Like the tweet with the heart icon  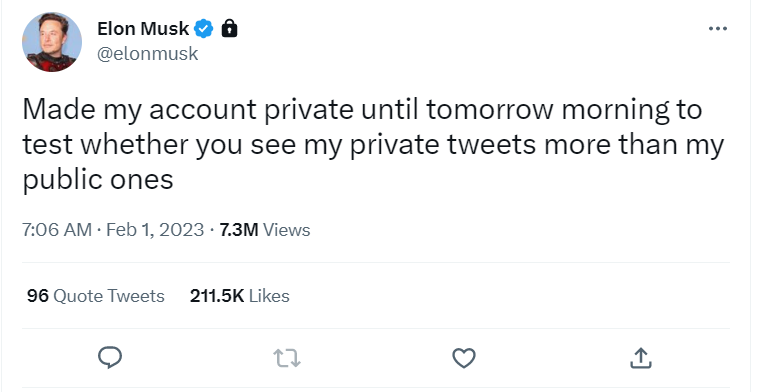[x=464, y=358]
